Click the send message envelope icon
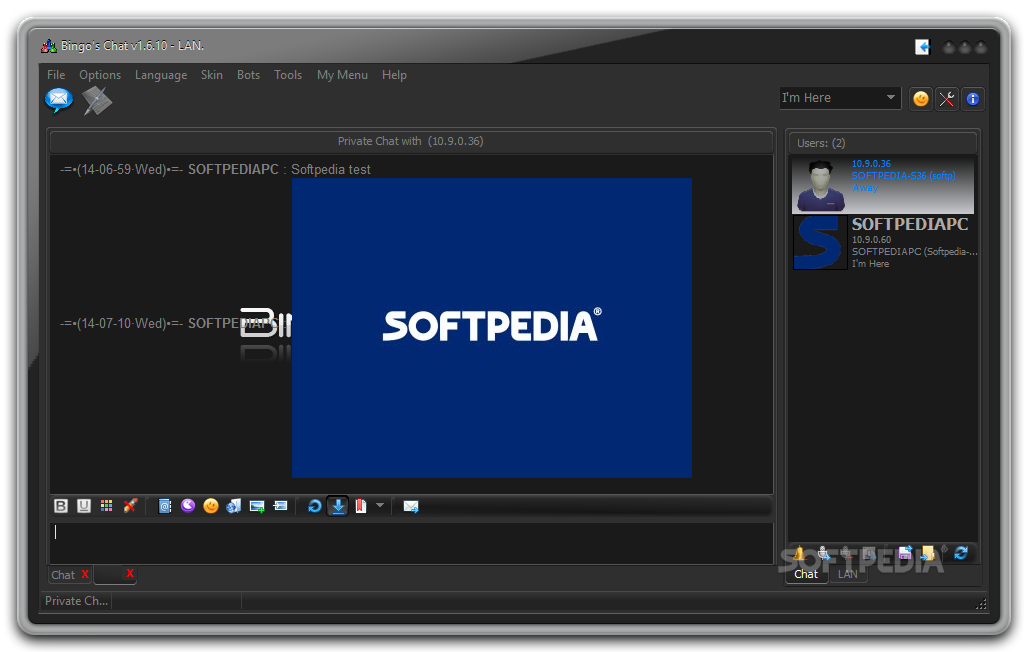1028x652 pixels. click(411, 506)
